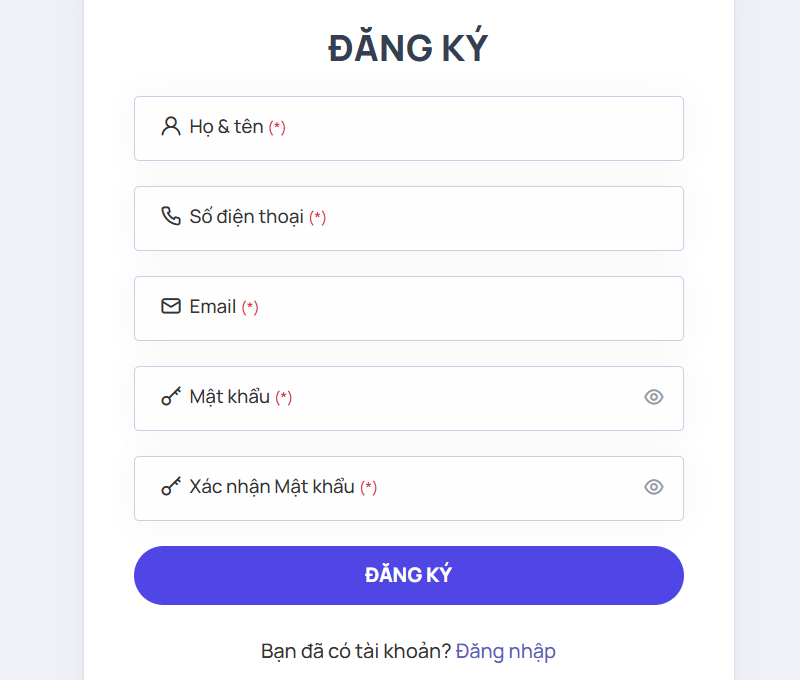Click the user icon in the name field

(x=170, y=127)
